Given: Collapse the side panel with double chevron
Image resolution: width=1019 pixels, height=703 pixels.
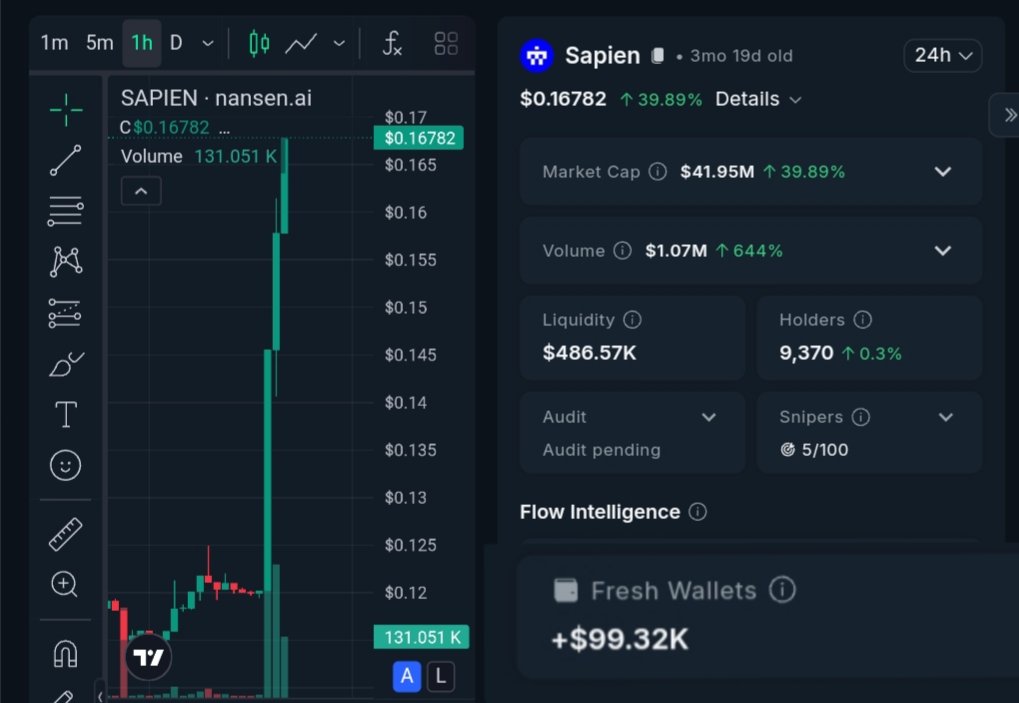Looking at the screenshot, I should (1009, 116).
